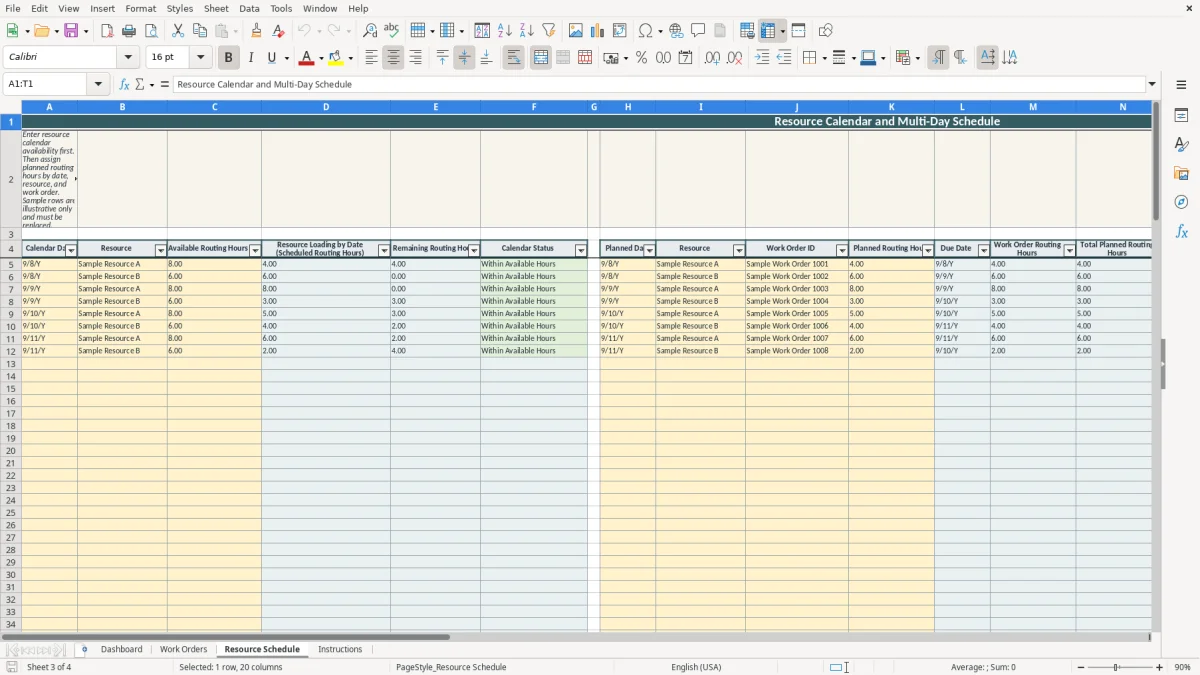This screenshot has height=675, width=1200.
Task: Click the Sort Ascending icon
Action: [x=504, y=31]
